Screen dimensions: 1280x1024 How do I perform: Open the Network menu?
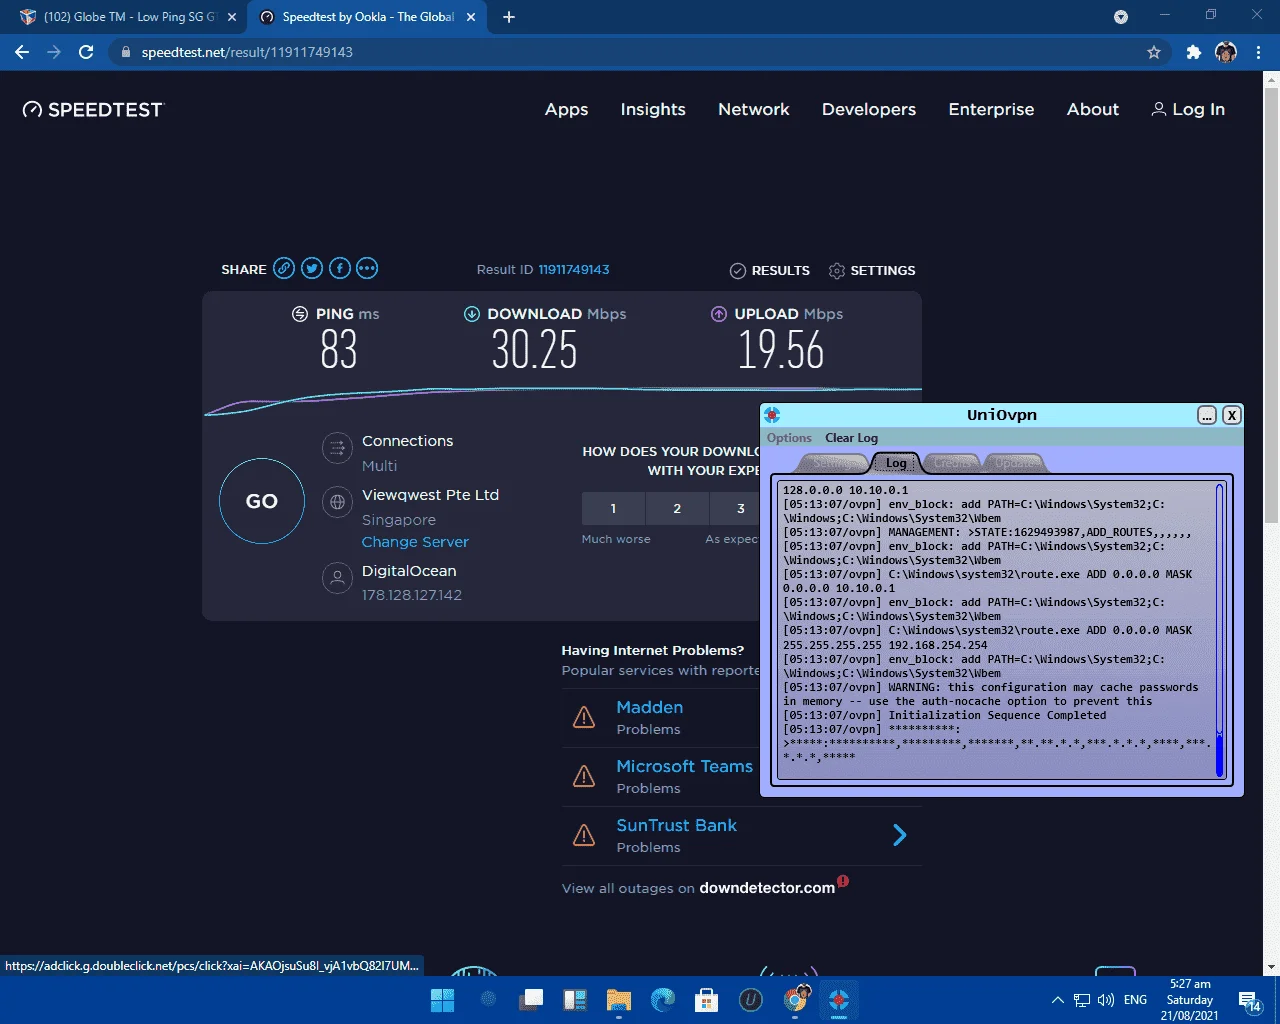[754, 110]
